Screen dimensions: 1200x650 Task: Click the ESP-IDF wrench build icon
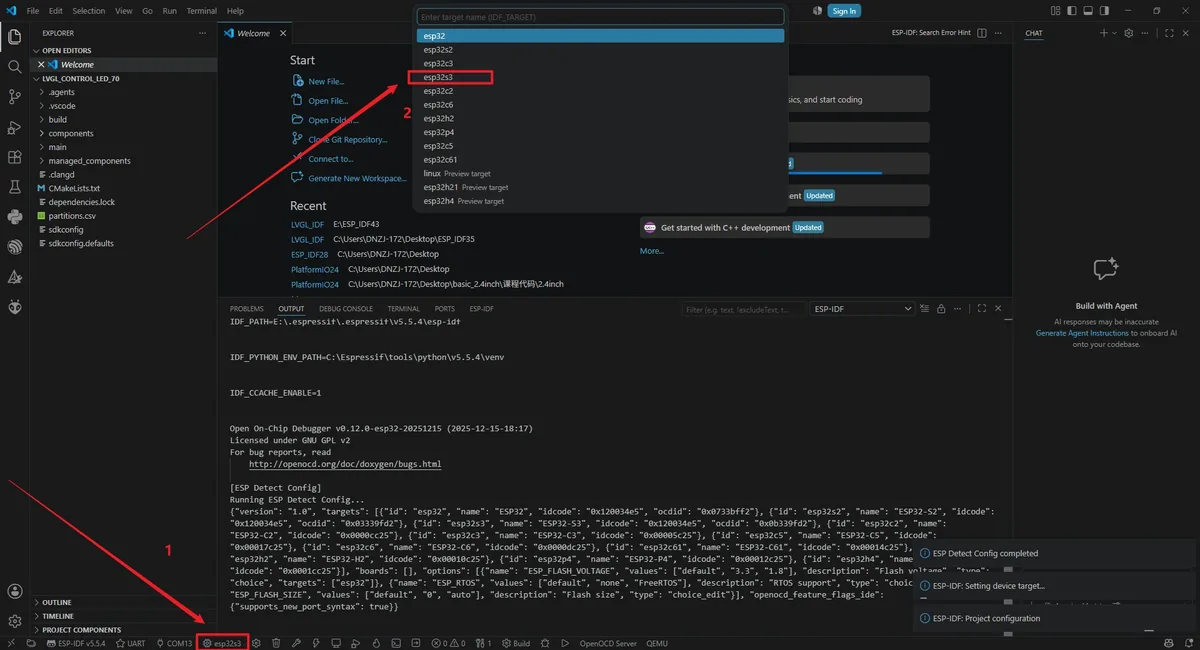point(296,643)
